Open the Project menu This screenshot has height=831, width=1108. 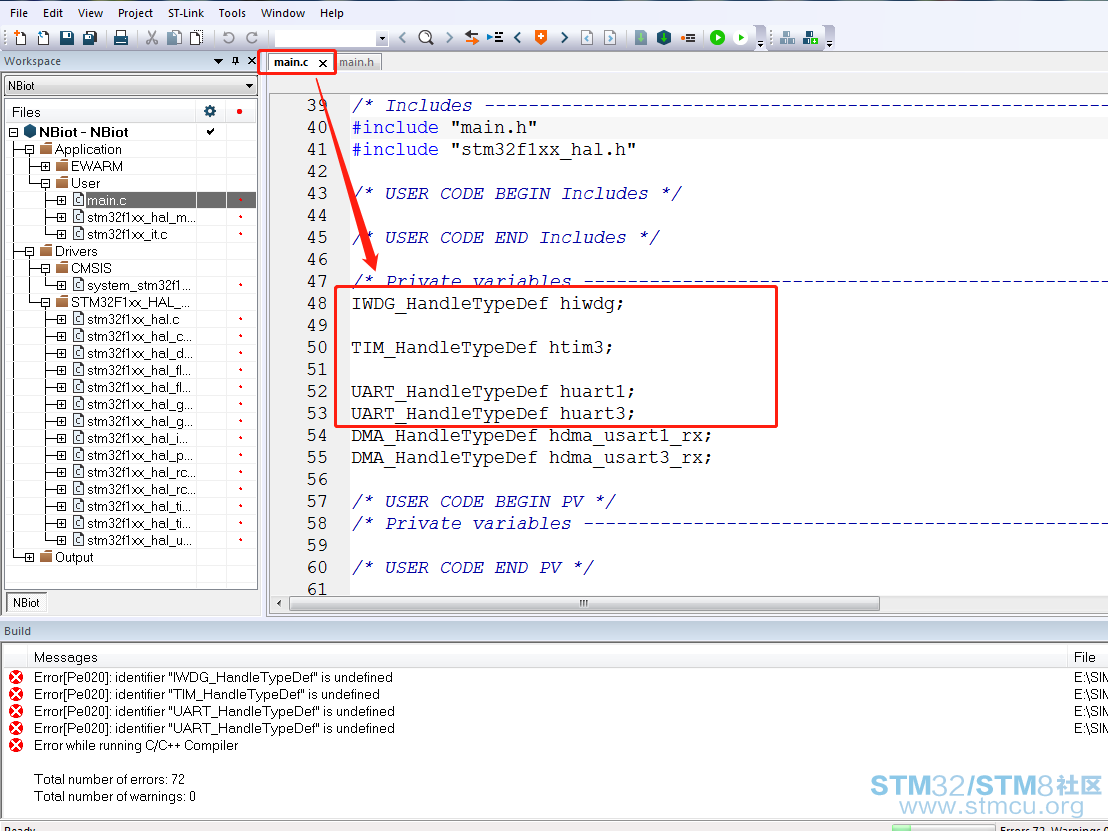(x=135, y=13)
